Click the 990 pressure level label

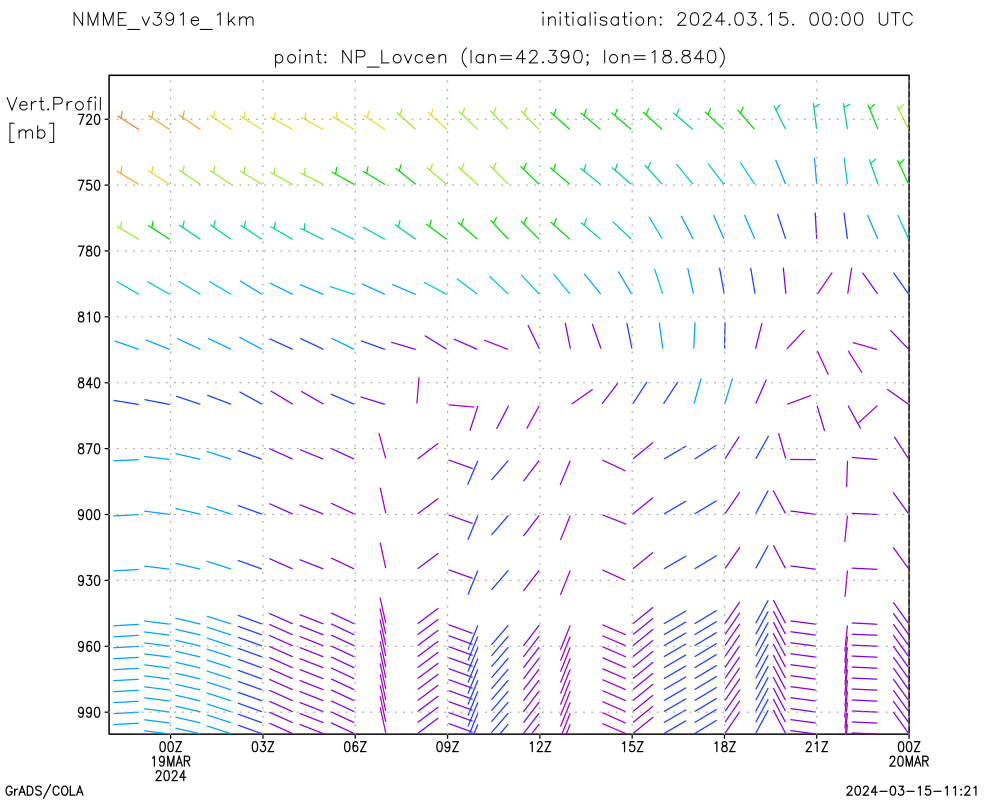pos(89,713)
